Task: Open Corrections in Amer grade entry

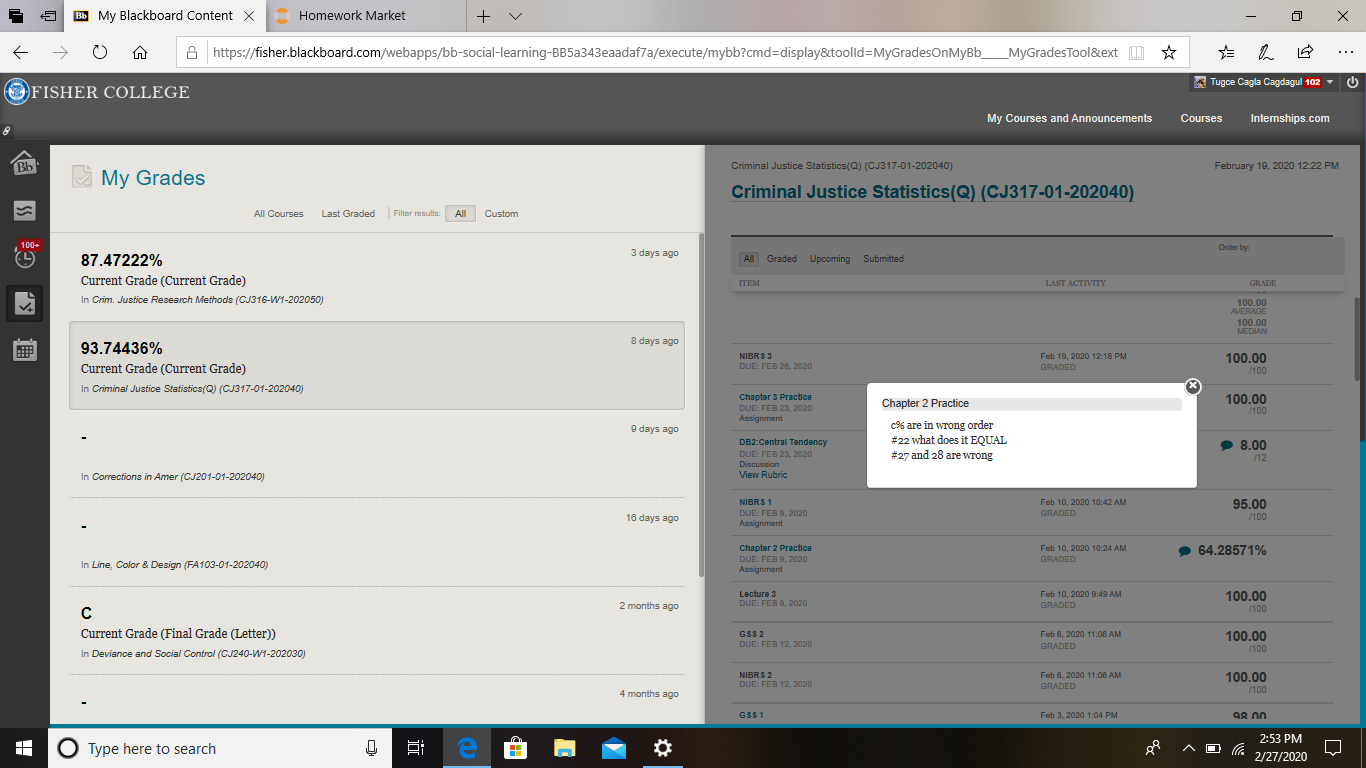Action: [377, 454]
